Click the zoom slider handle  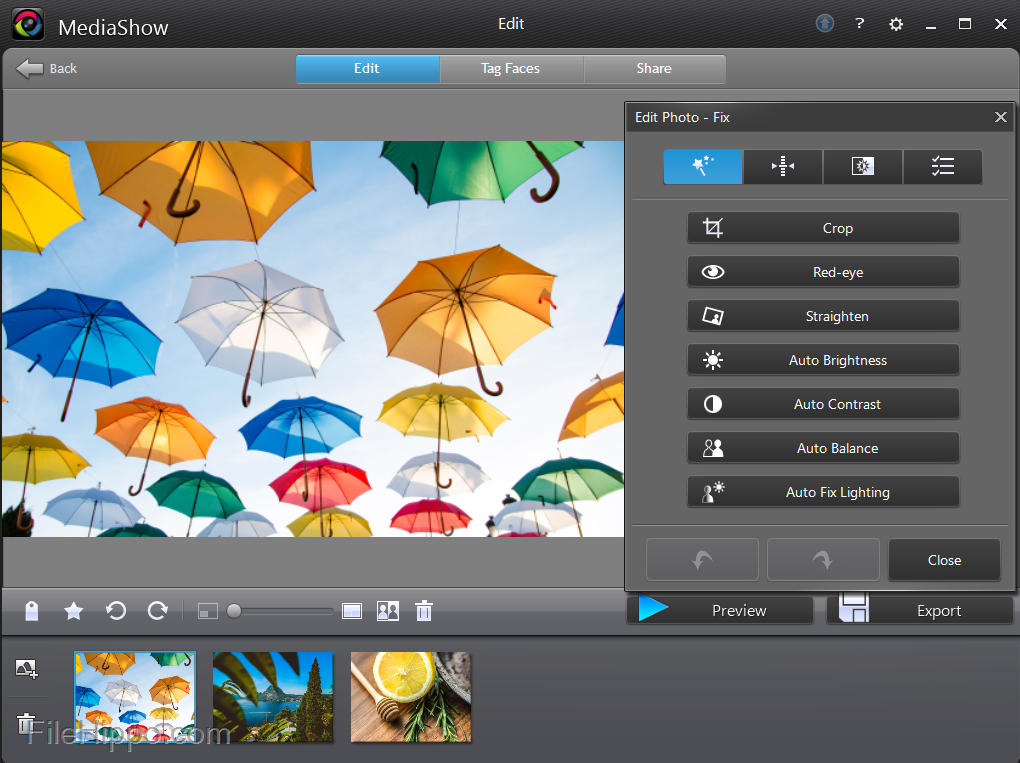click(x=234, y=611)
